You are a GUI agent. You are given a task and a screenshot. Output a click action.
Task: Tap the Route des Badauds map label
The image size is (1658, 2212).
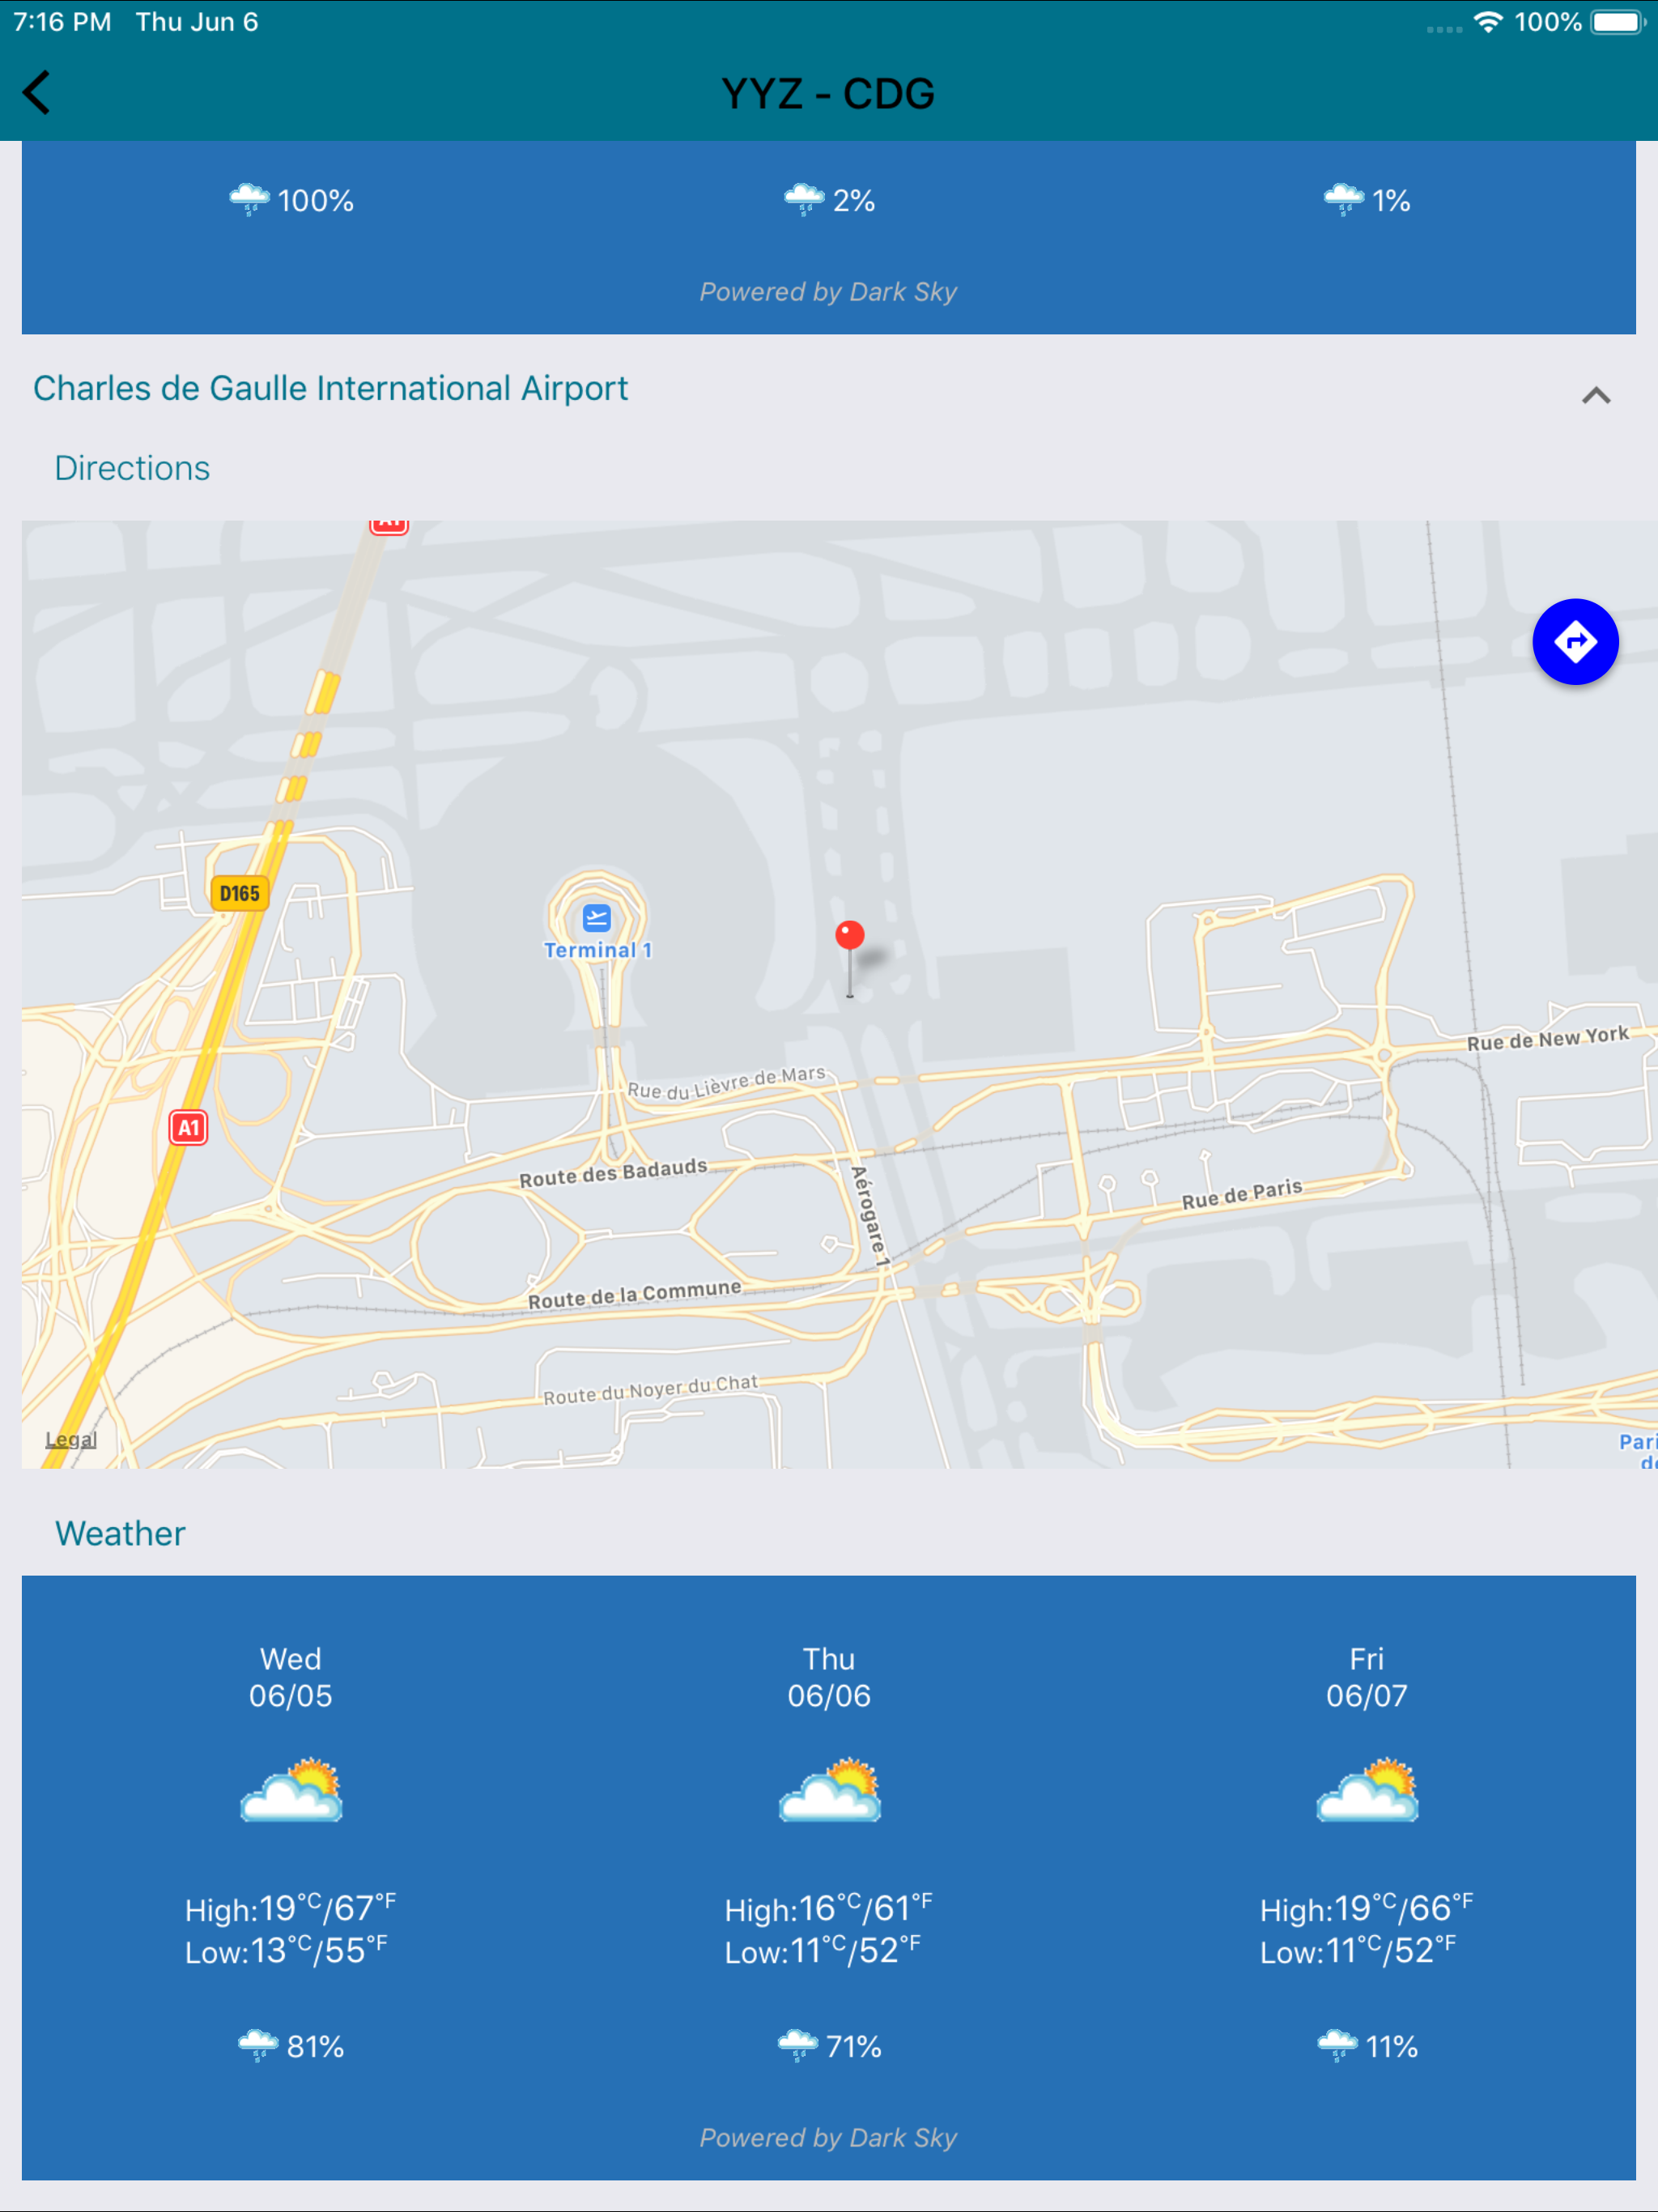pyautogui.click(x=613, y=1173)
